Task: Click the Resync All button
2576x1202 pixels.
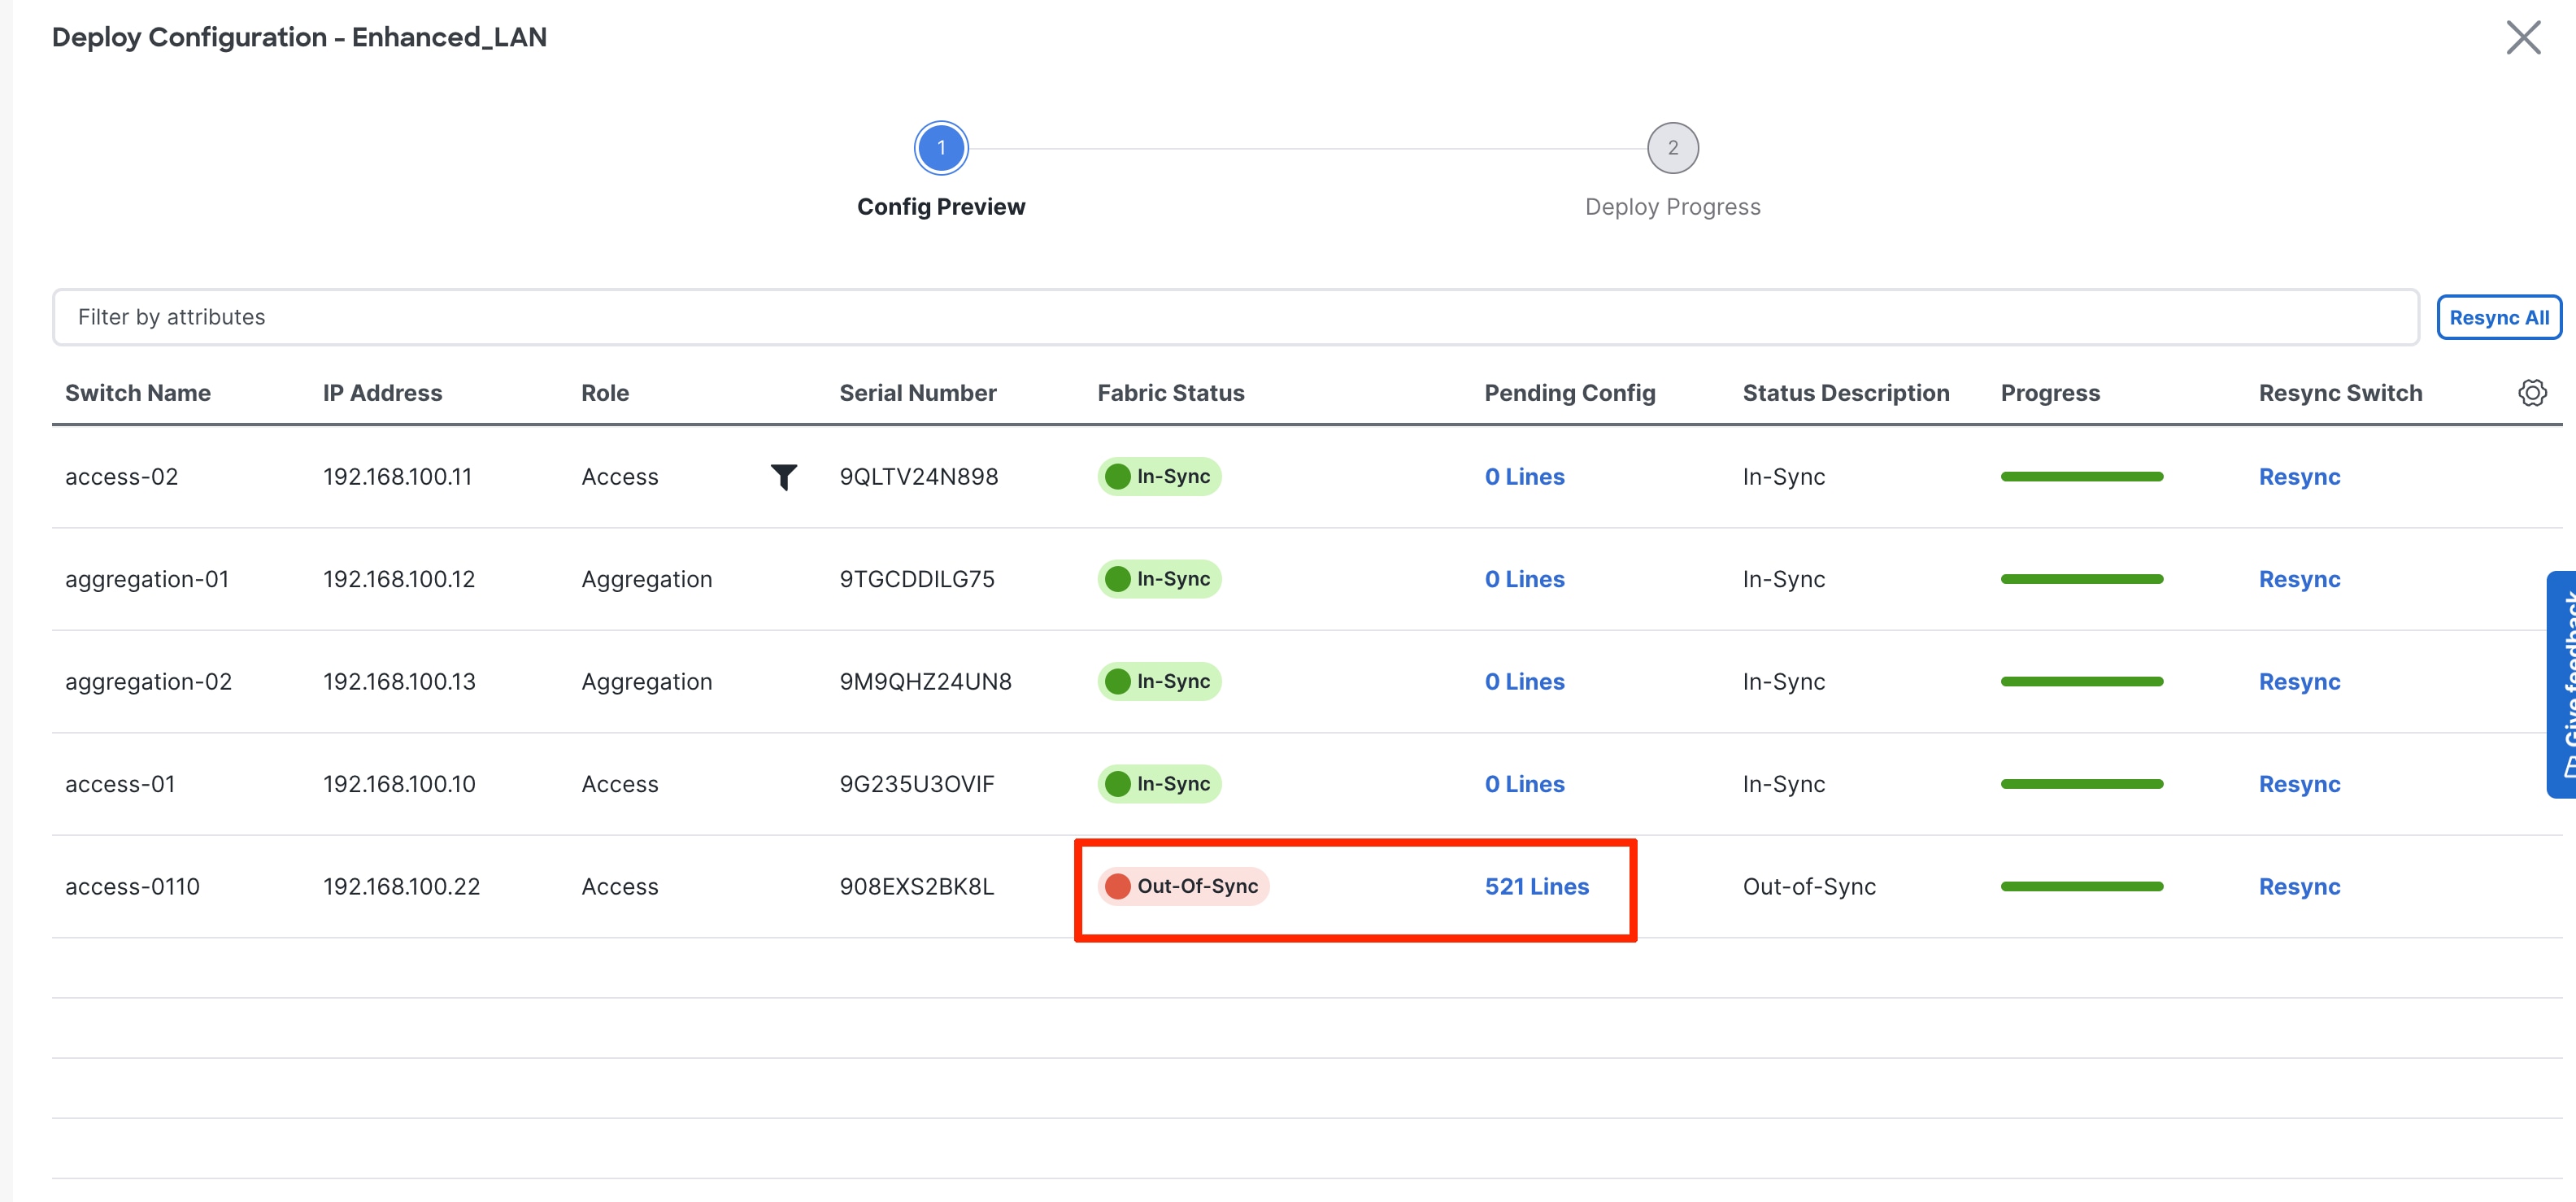Action: pyautogui.click(x=2498, y=318)
